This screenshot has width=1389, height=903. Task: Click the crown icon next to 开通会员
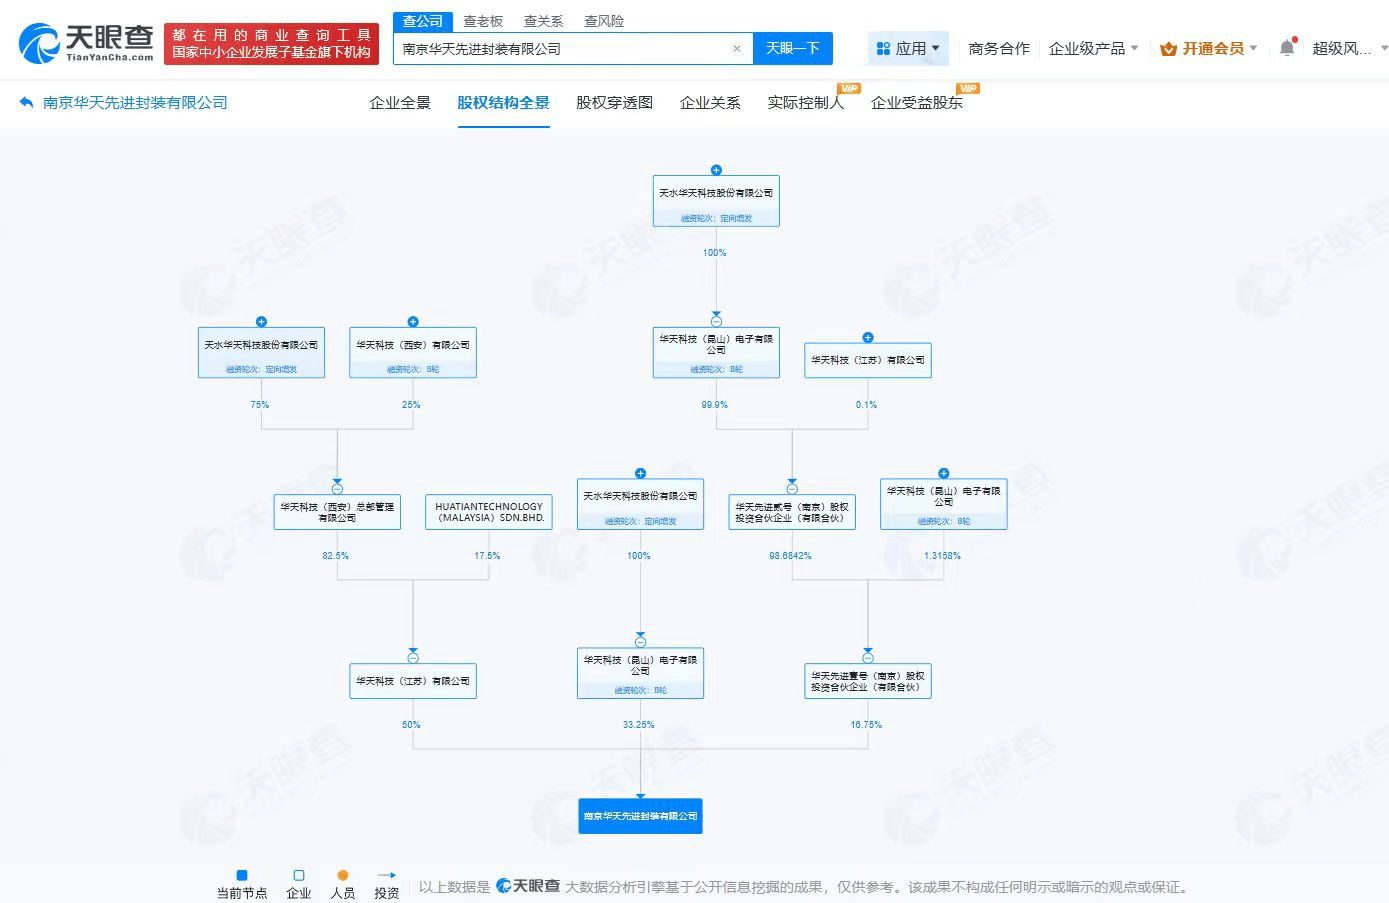tap(1167, 47)
